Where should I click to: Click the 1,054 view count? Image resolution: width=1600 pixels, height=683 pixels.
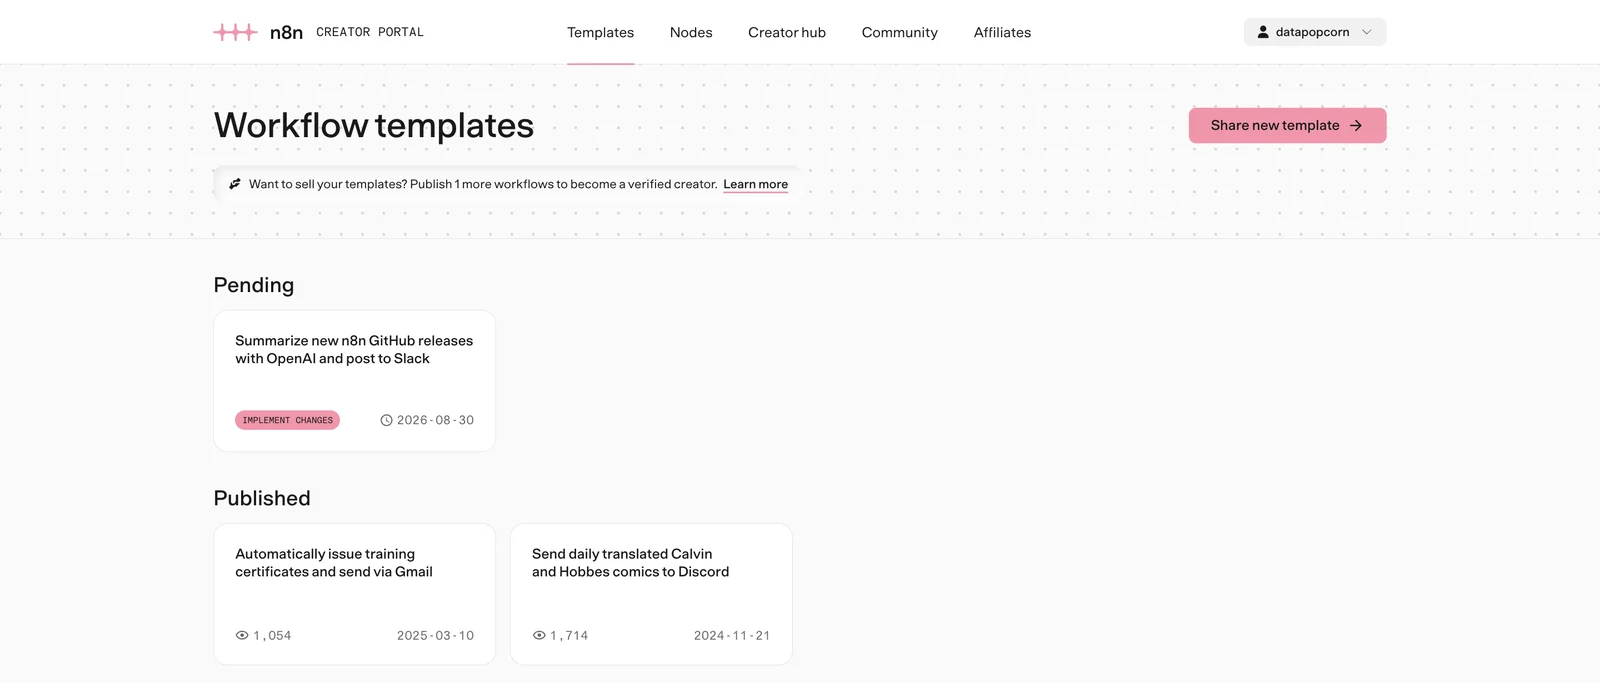[272, 635]
